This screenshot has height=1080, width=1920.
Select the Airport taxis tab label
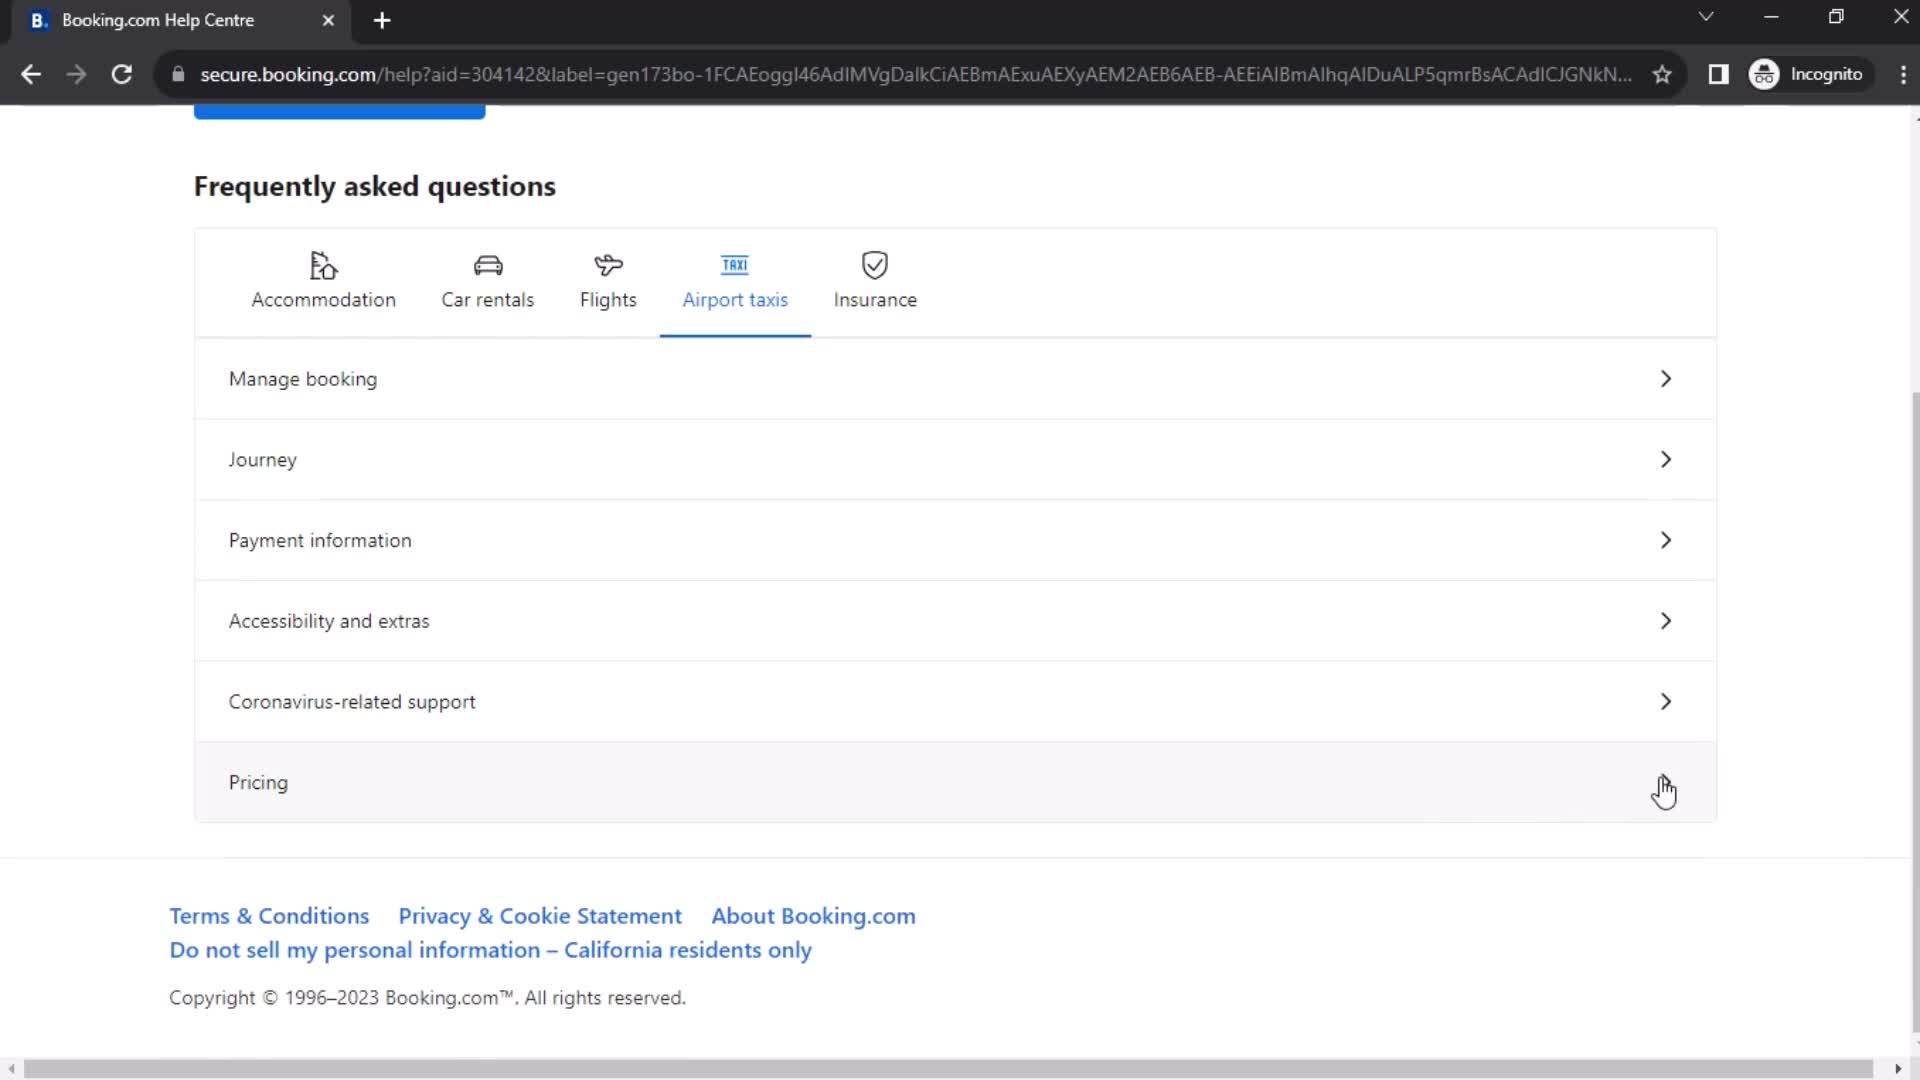(735, 300)
